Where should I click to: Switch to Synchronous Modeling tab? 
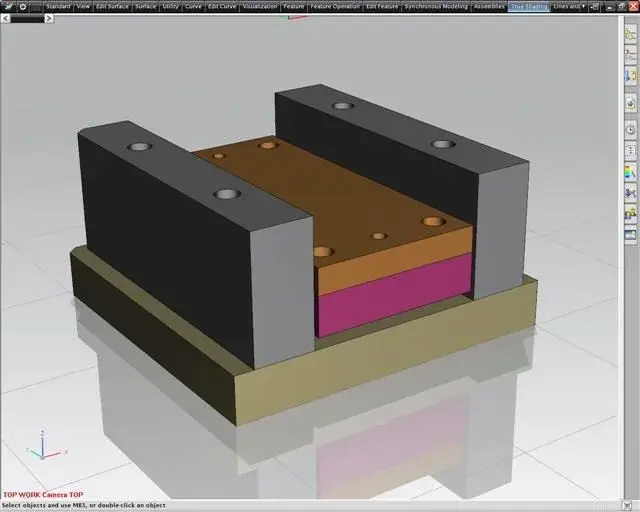(436, 7)
